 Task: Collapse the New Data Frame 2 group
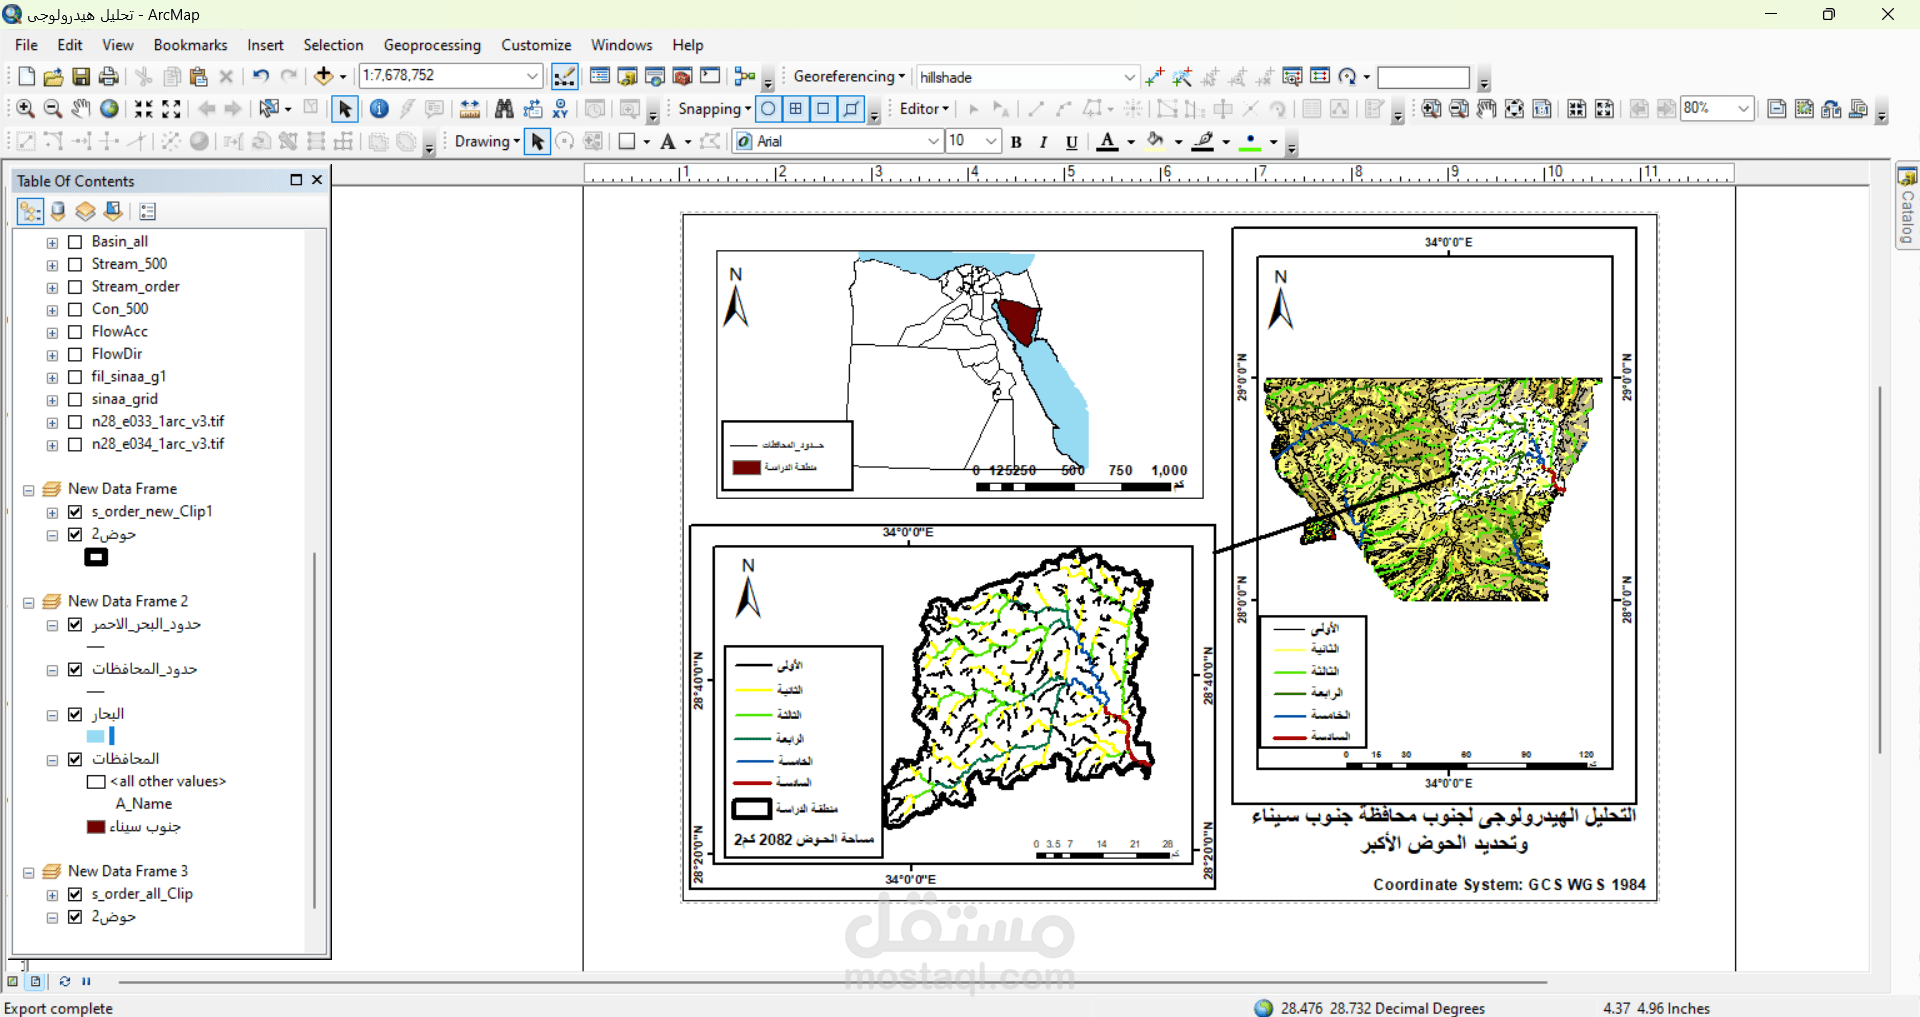(29, 602)
